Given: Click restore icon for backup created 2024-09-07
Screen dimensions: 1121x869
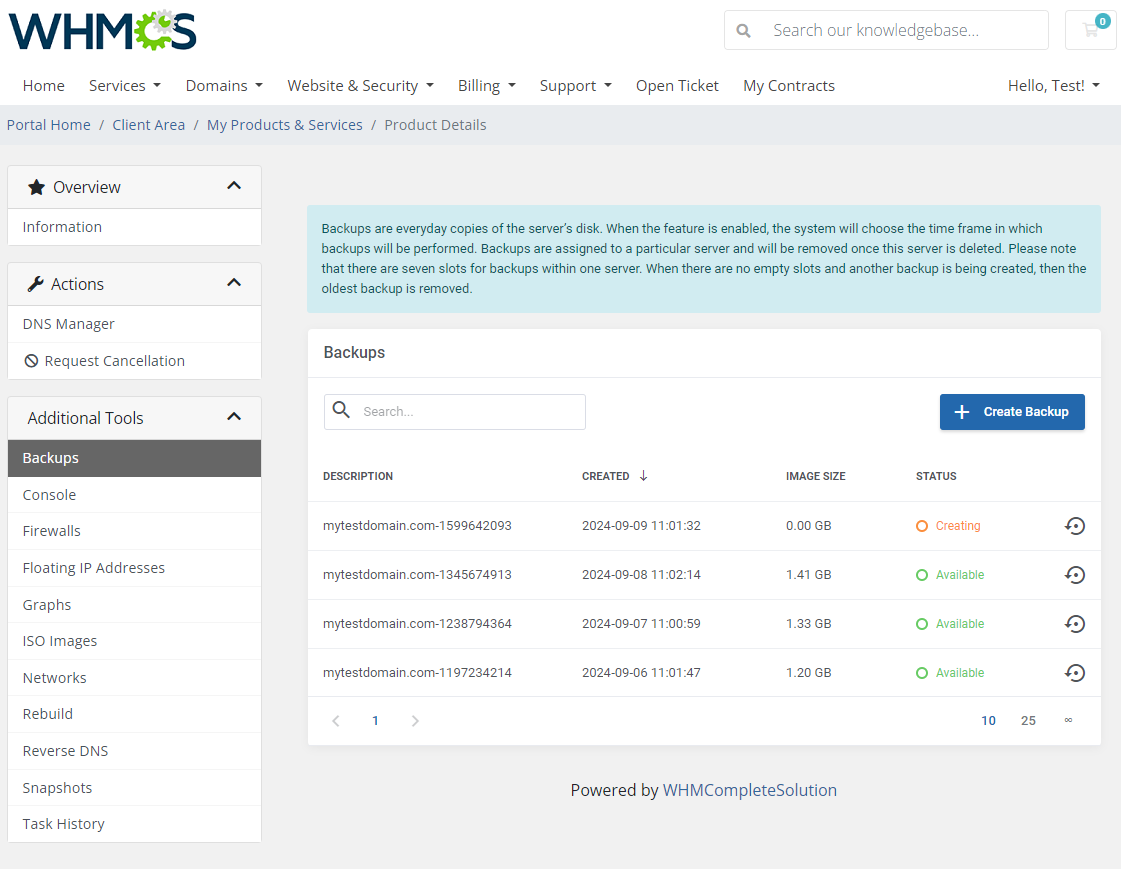Looking at the screenshot, I should (x=1074, y=624).
